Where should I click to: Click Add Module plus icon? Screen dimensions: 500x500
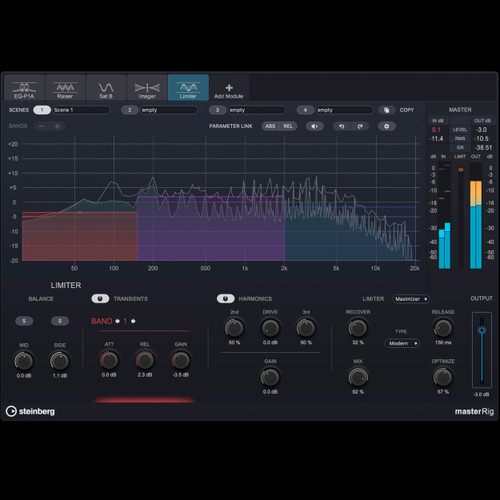[x=229, y=88]
